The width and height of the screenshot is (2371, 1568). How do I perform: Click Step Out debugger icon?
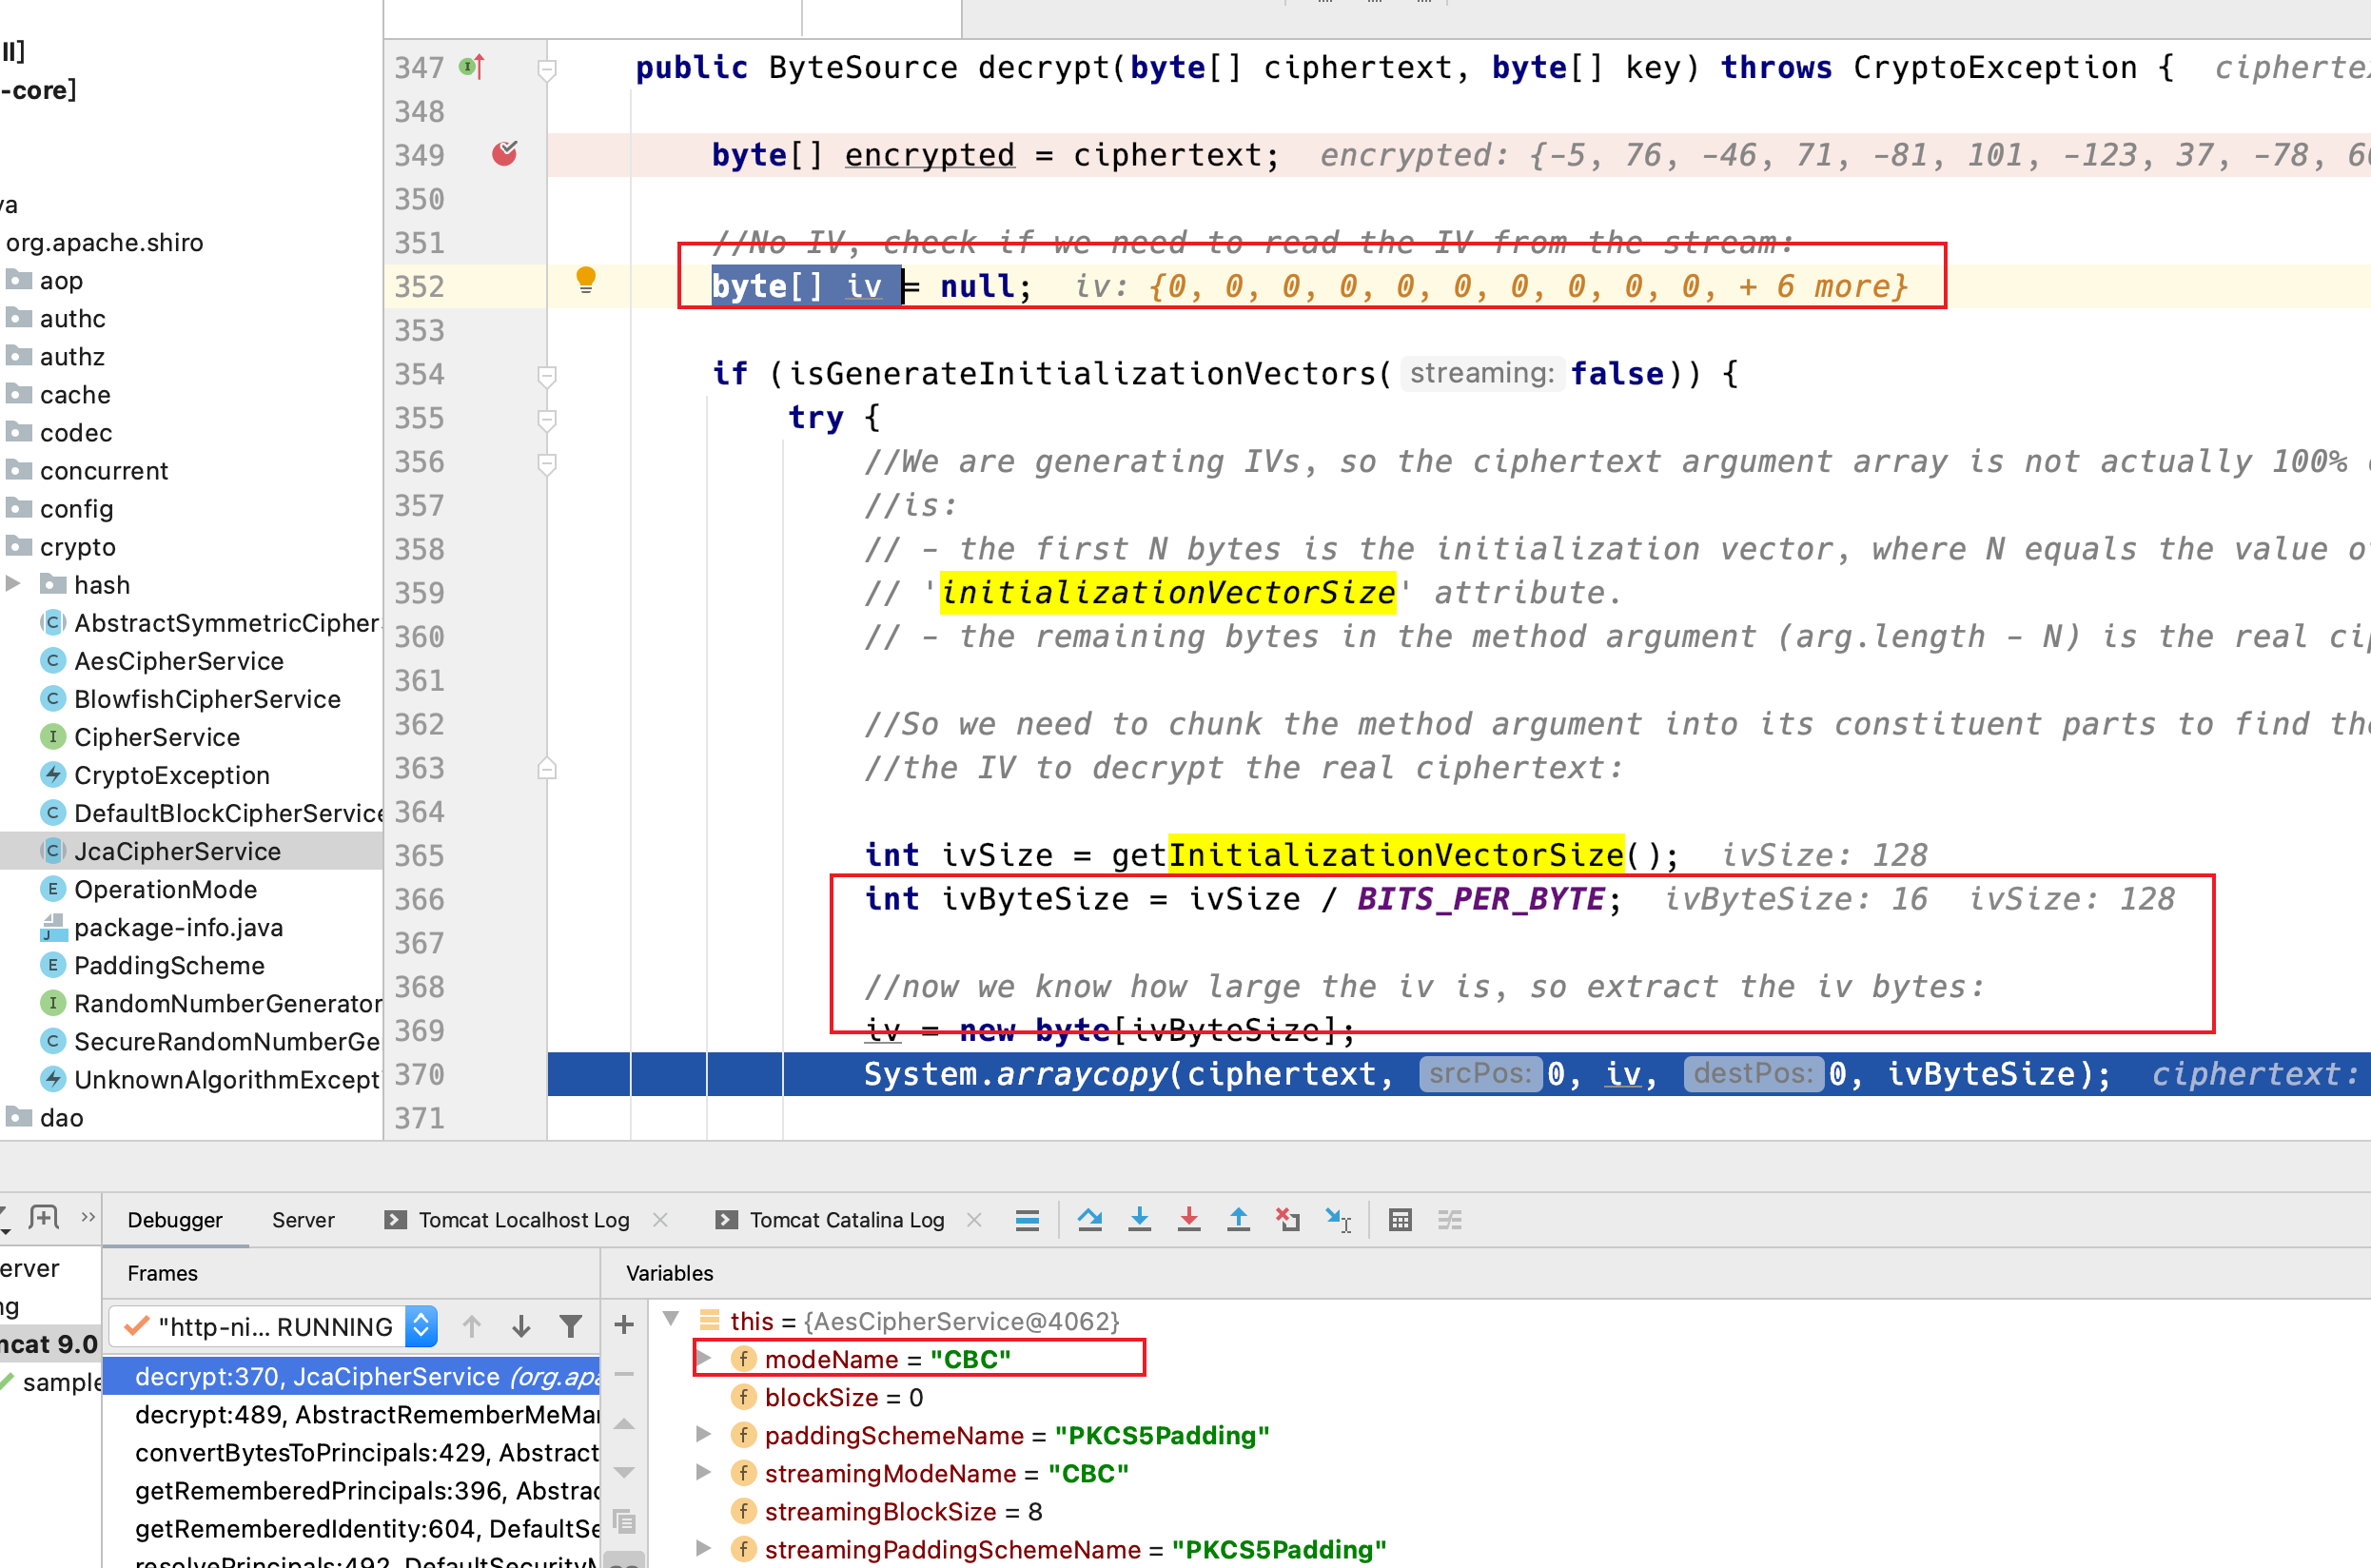1238,1219
